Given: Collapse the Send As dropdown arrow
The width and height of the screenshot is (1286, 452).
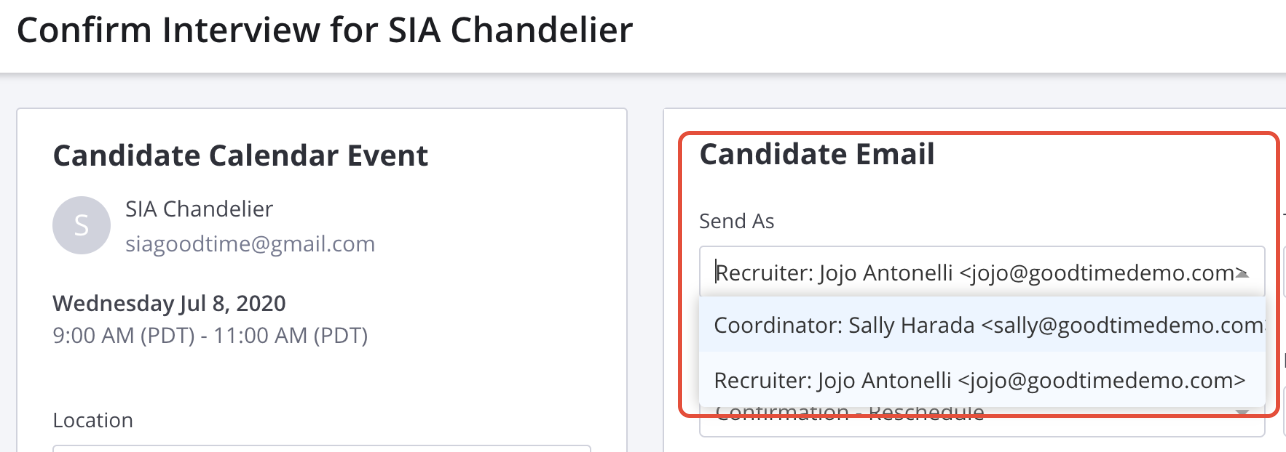Looking at the screenshot, I should coord(1243,272).
